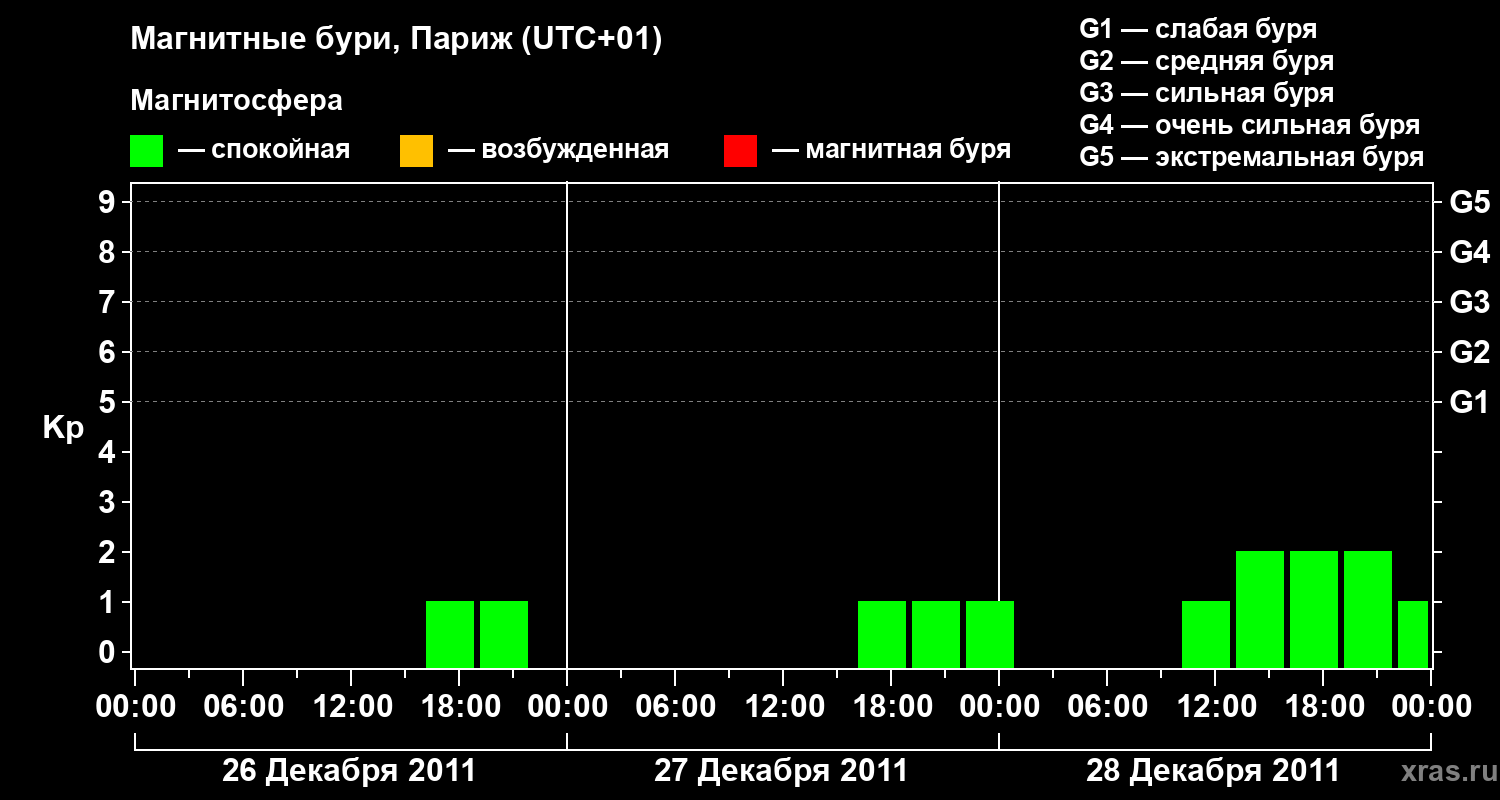1500x800 pixels.
Task: Click the '— спокойная' legend text
Action: coord(264,150)
